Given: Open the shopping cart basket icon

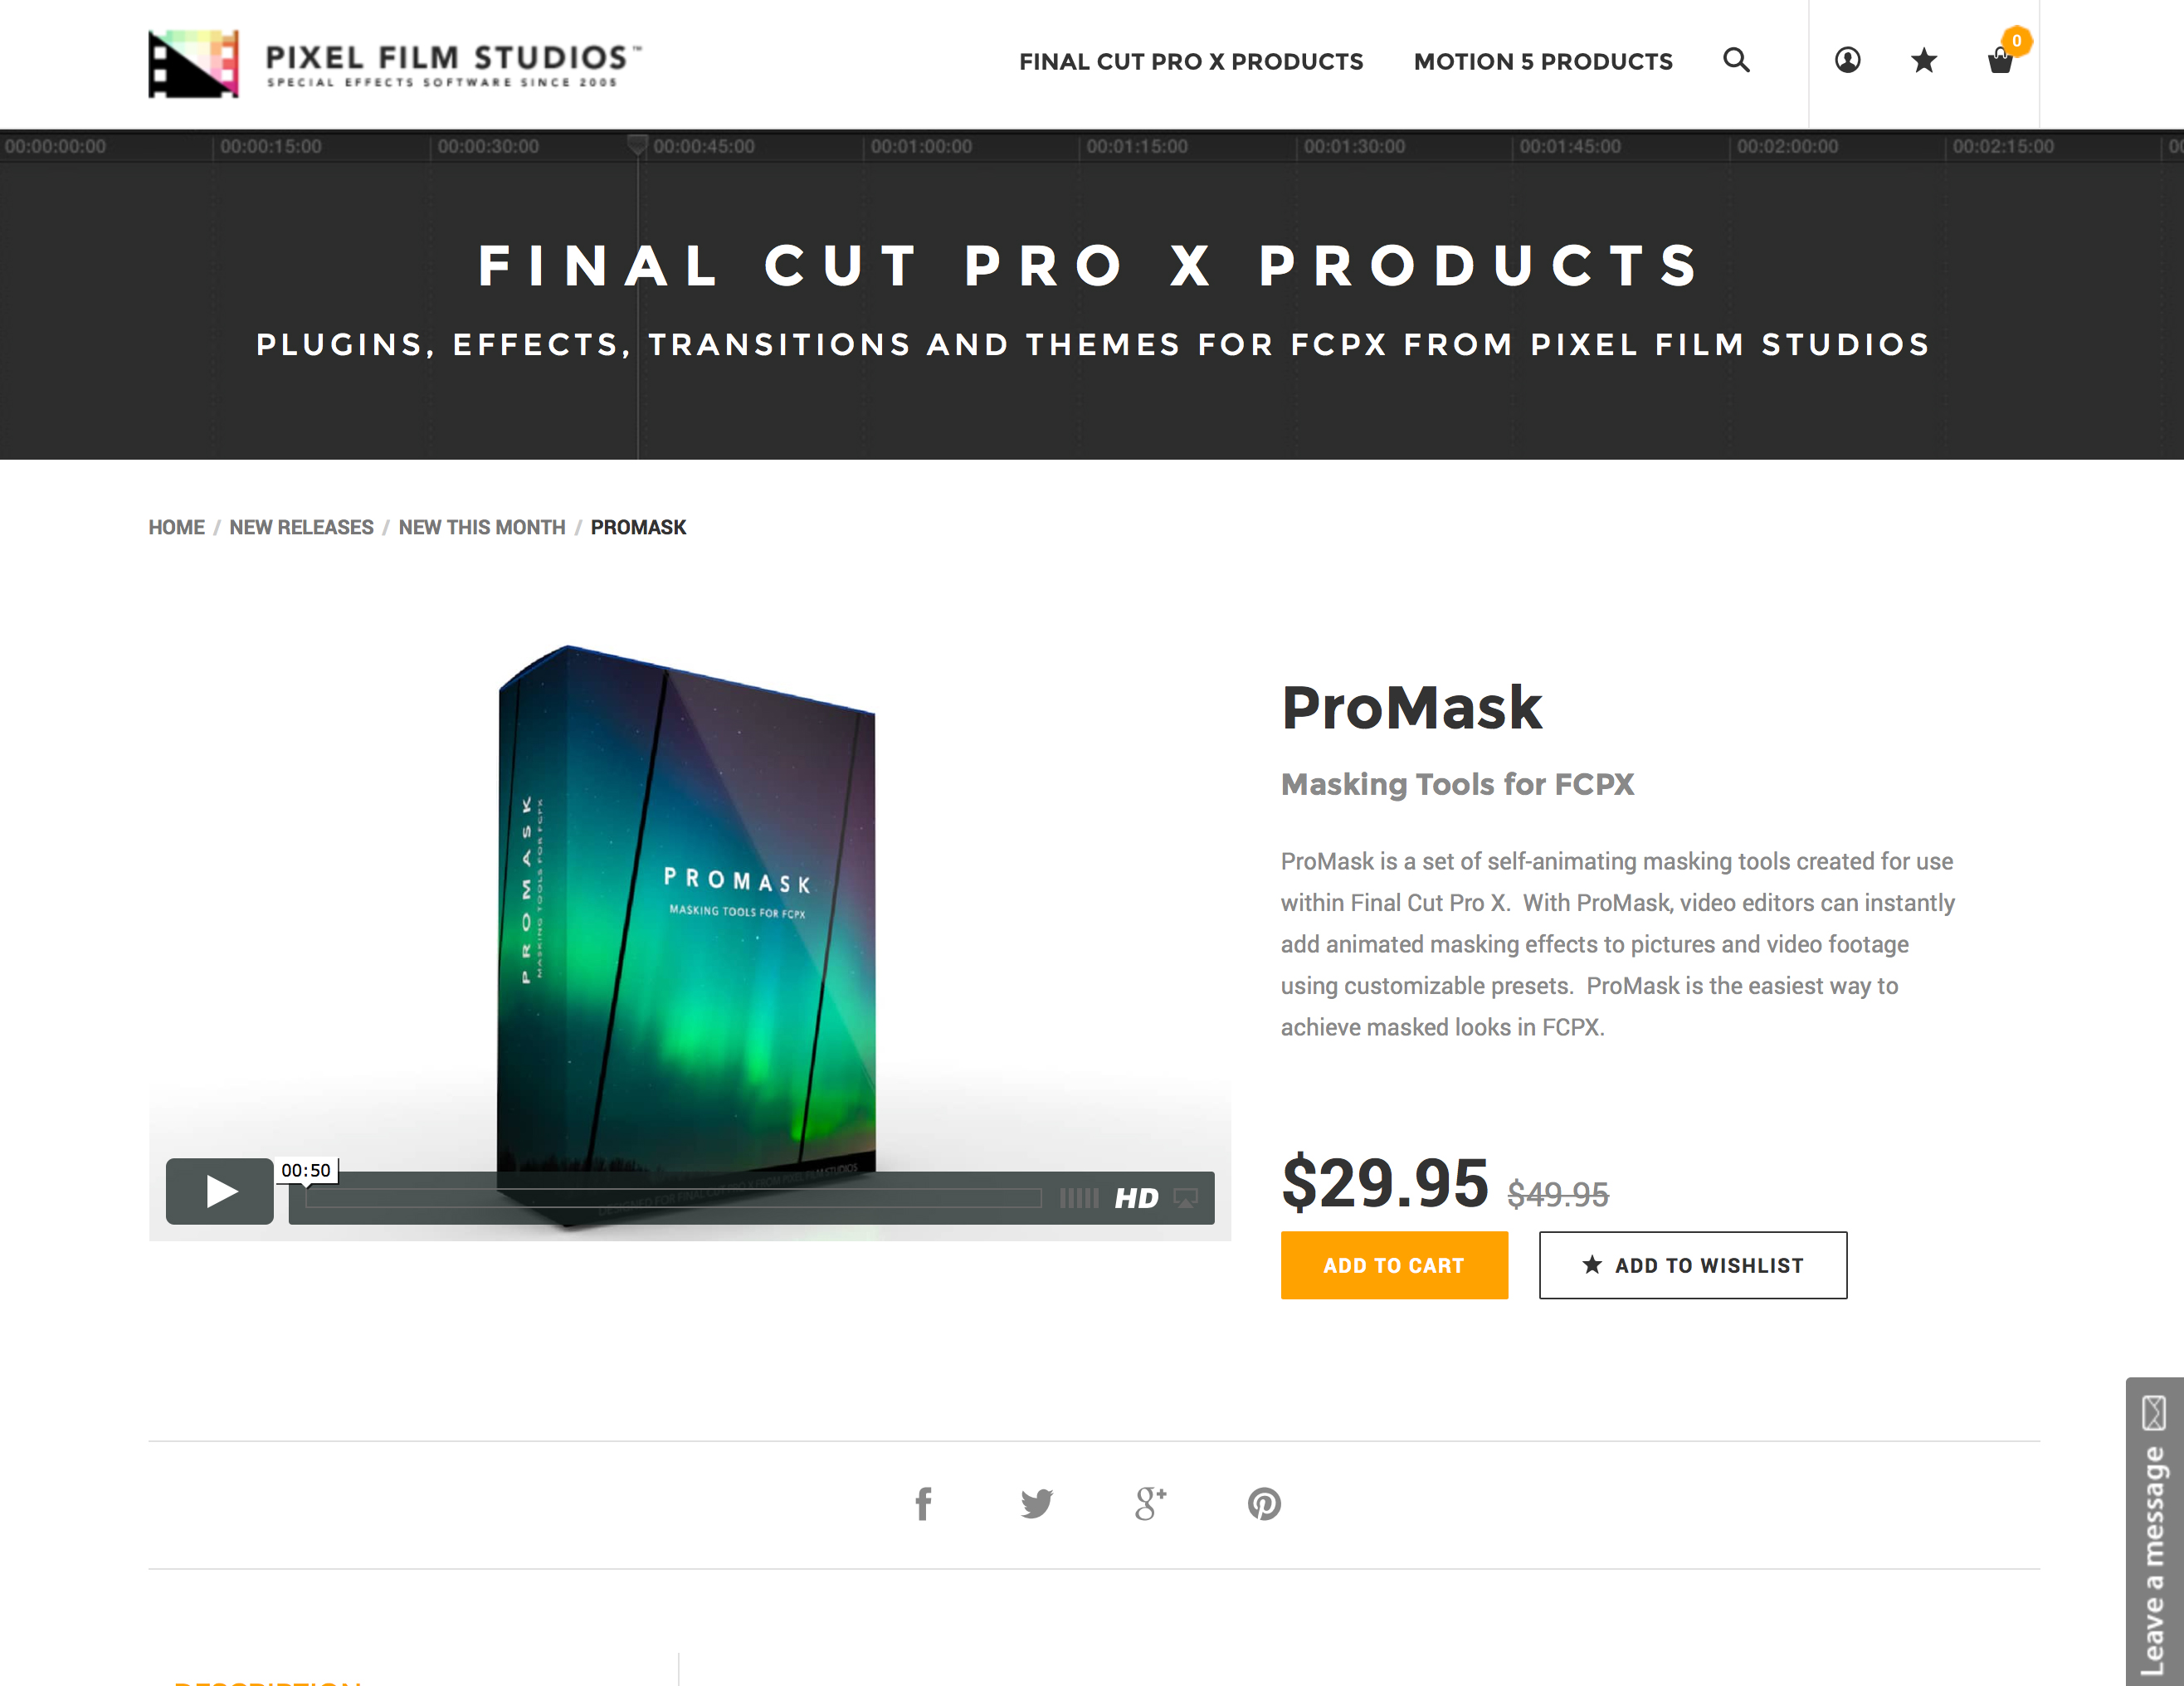Looking at the screenshot, I should click(x=2001, y=61).
